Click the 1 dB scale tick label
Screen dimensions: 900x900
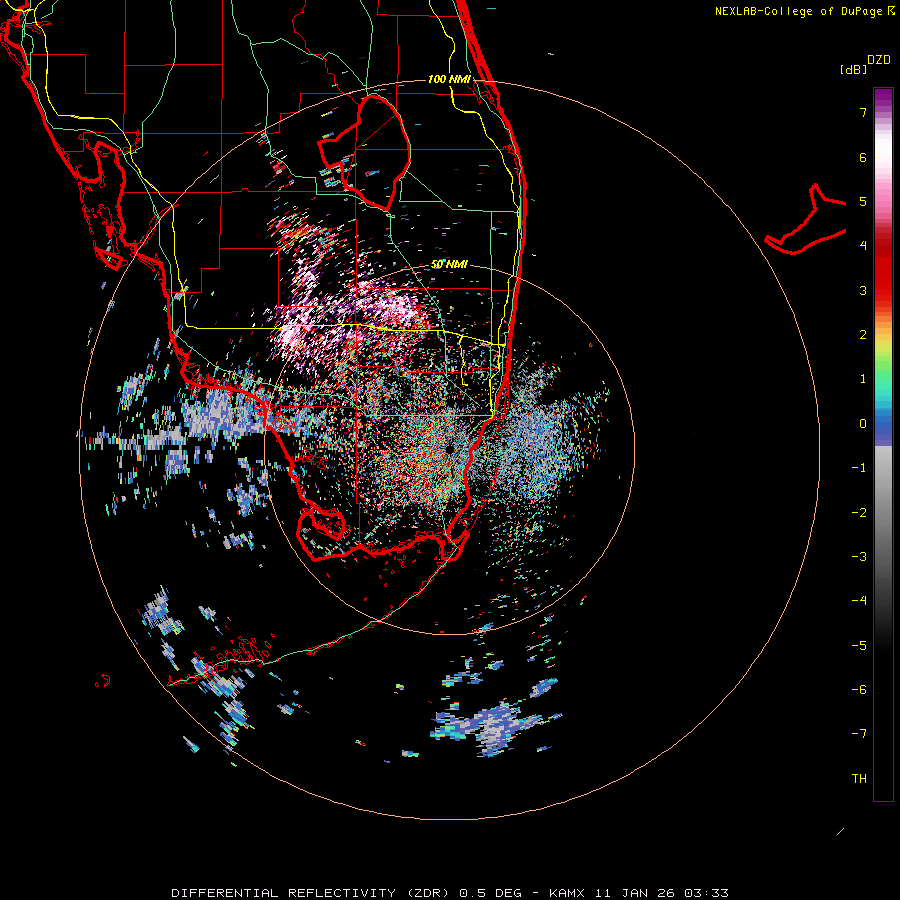tap(863, 379)
